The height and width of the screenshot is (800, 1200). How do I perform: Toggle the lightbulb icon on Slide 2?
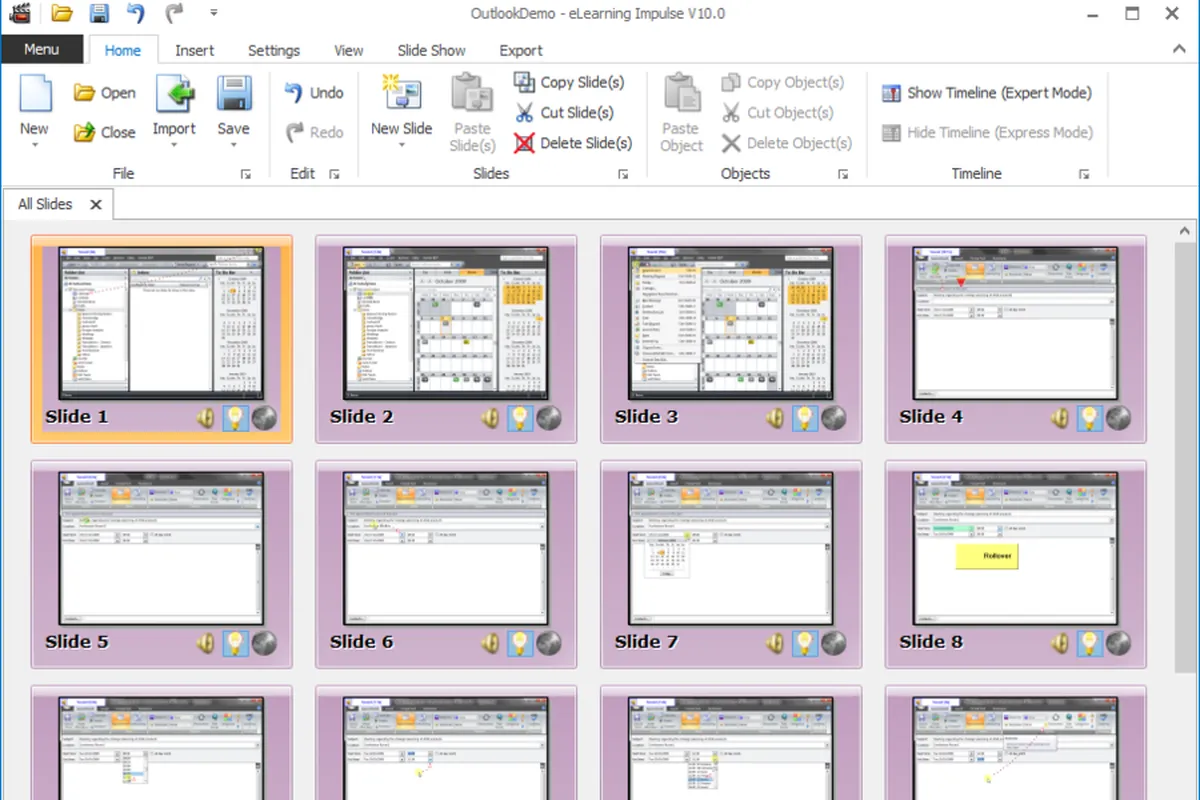pos(520,418)
